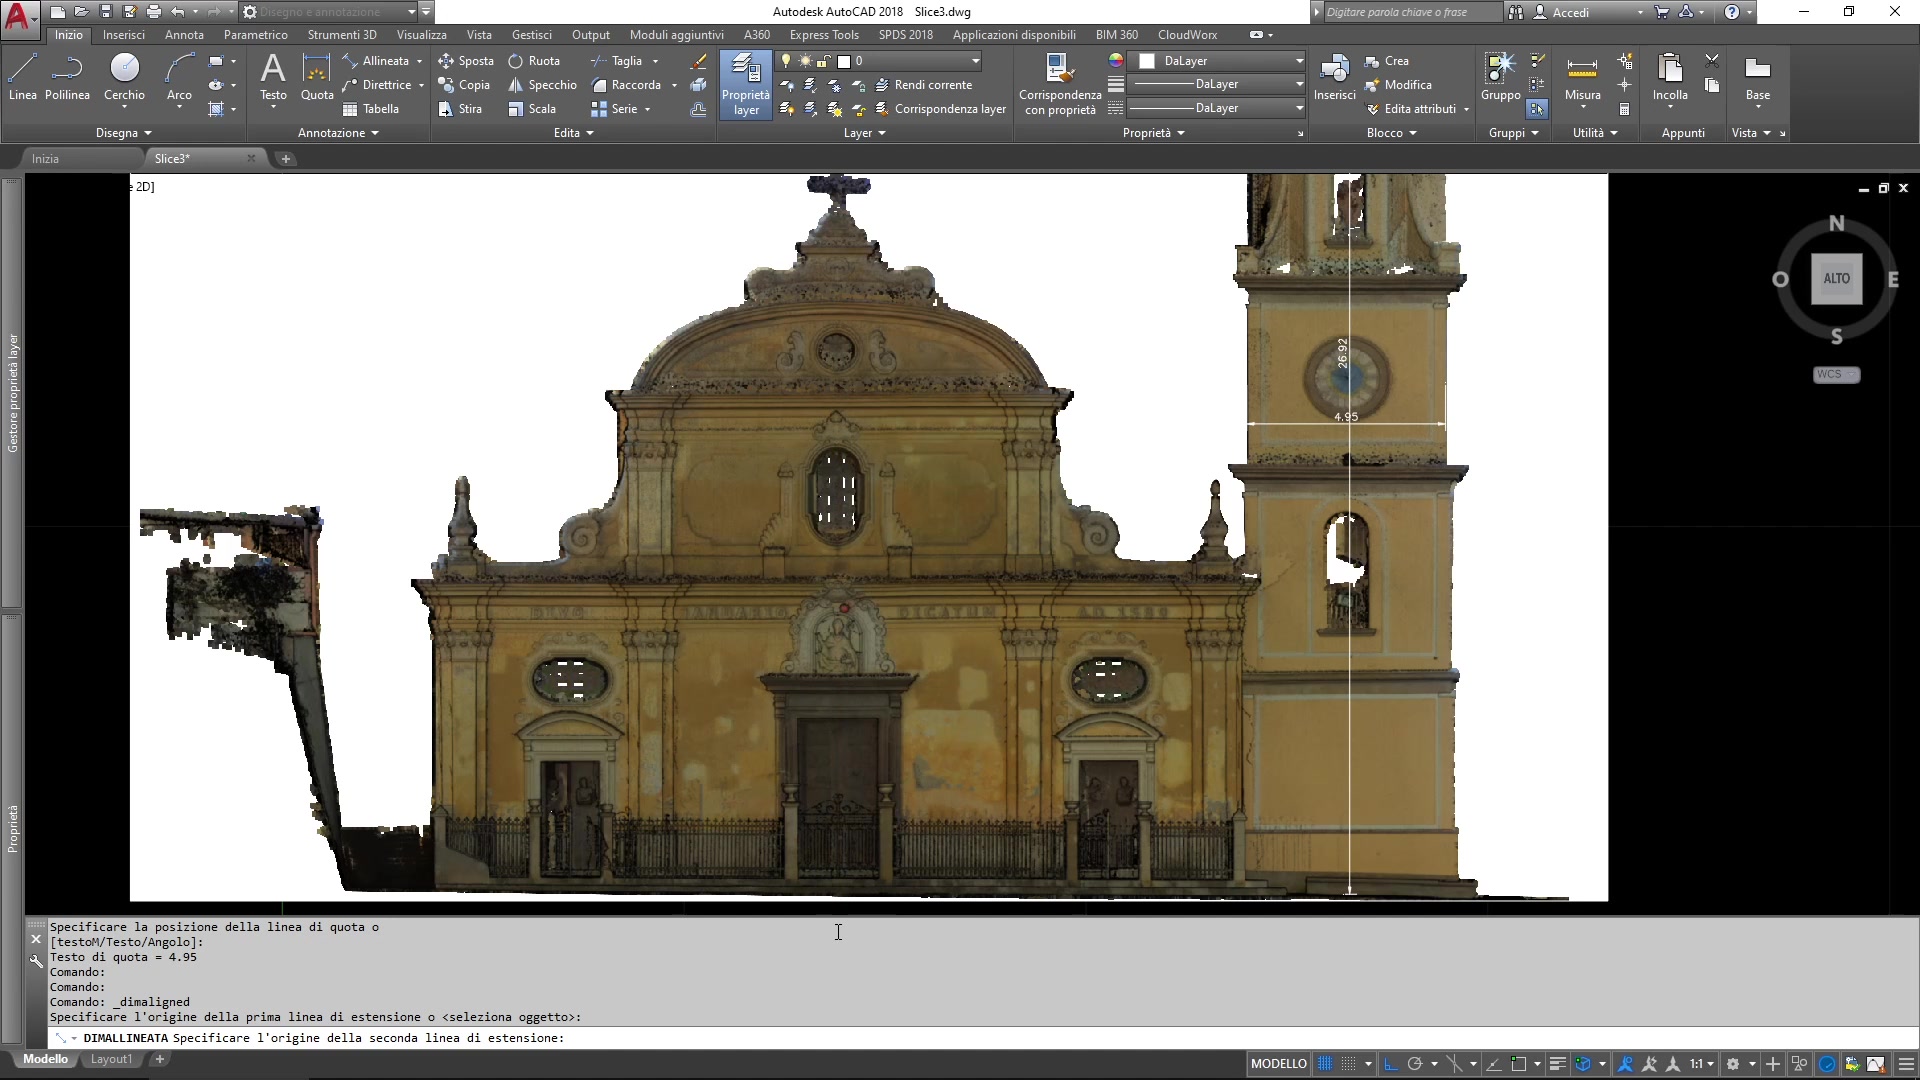Screen dimensions: 1920x1080
Task: Toggle lineweight display in status bar
Action: coord(1557,1064)
